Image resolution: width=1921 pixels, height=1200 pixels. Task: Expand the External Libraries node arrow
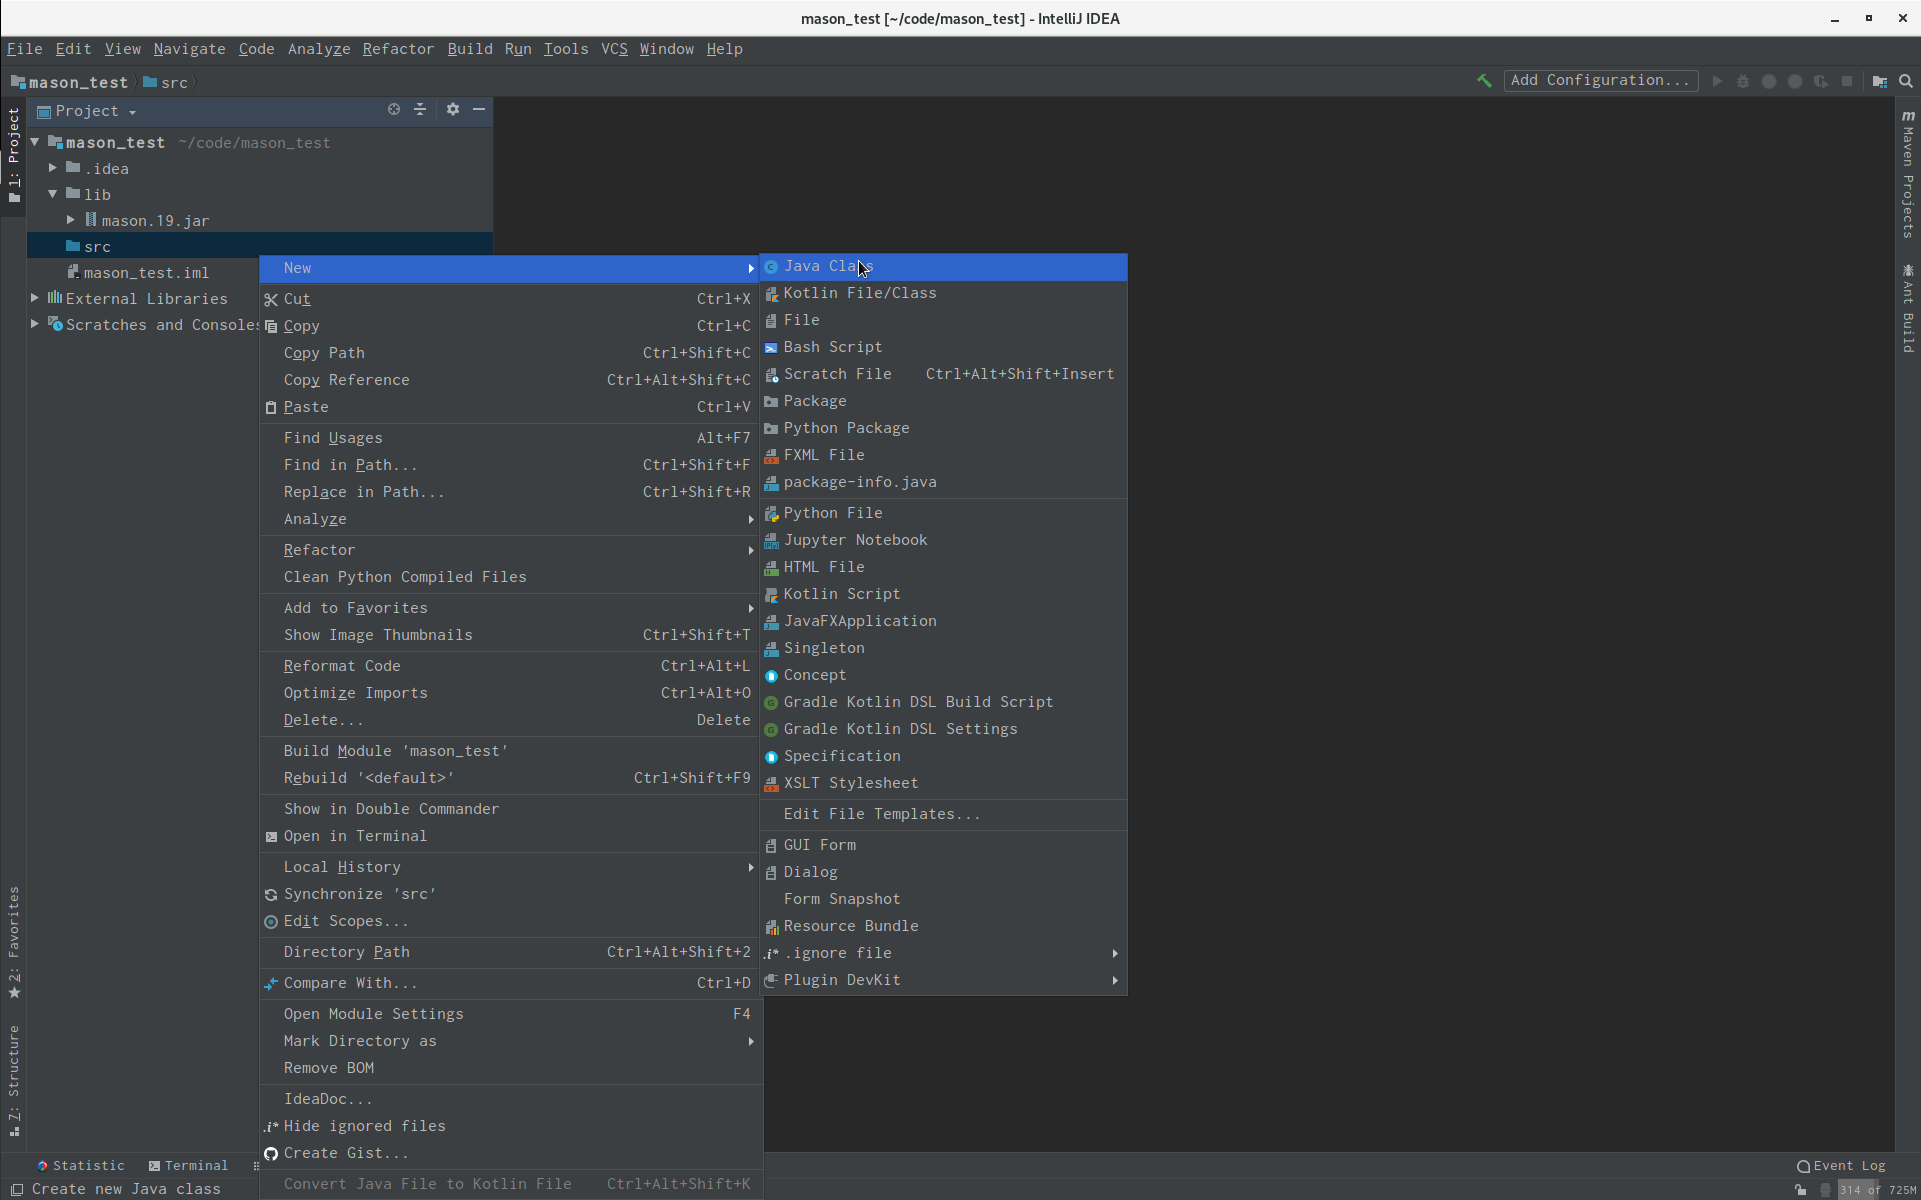35,298
